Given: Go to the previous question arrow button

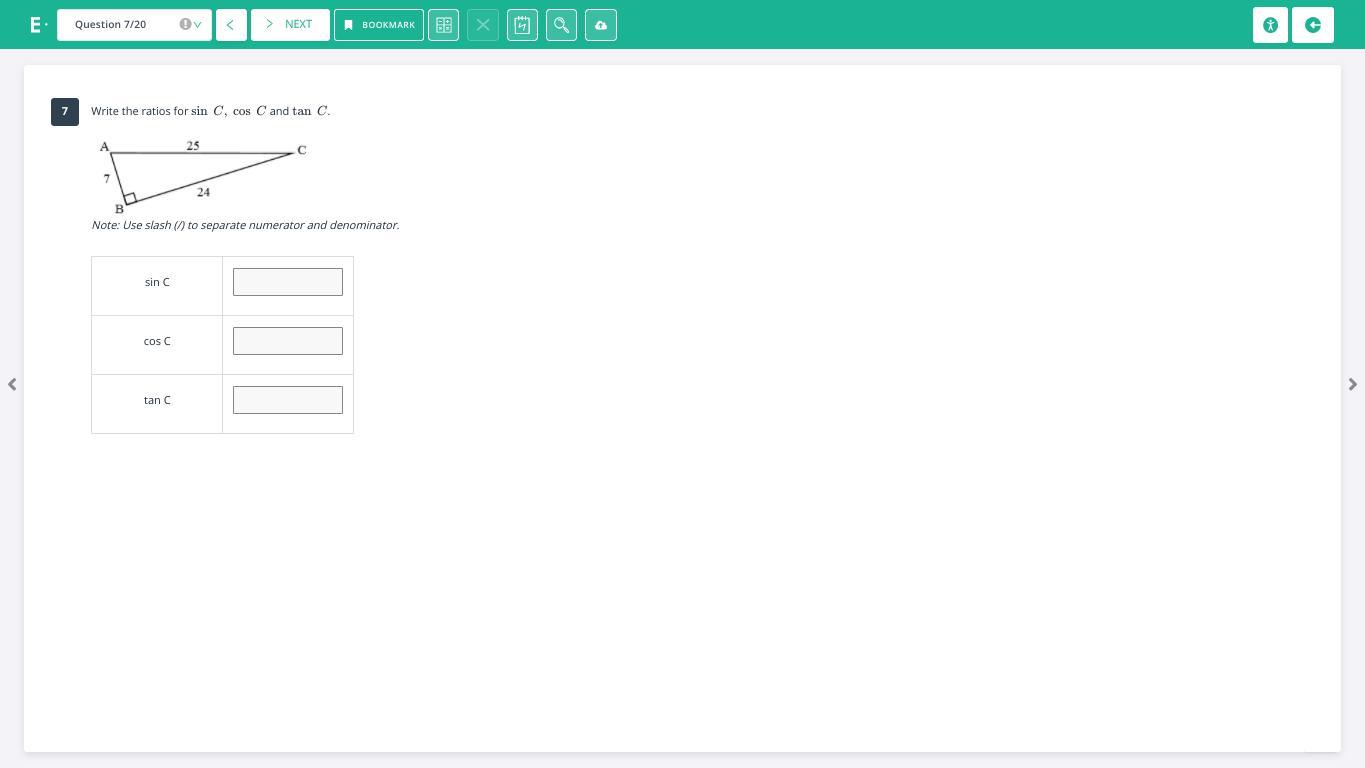Looking at the screenshot, I should coord(231,25).
